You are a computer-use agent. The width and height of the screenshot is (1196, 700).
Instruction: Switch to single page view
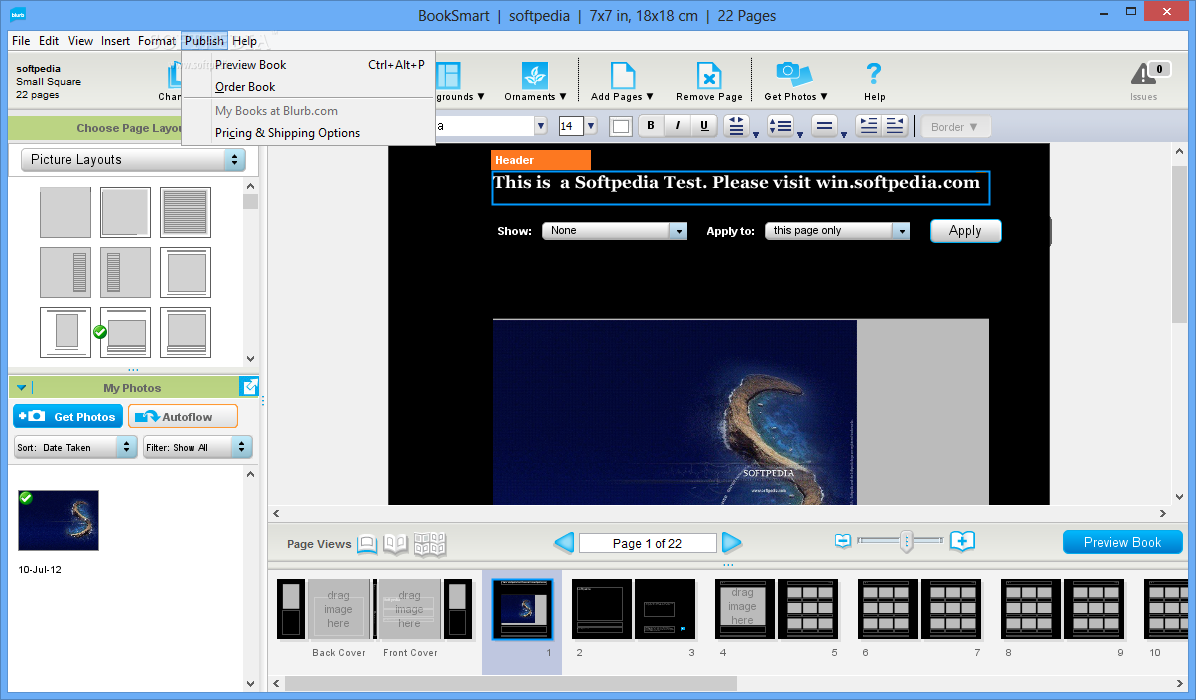tap(367, 544)
